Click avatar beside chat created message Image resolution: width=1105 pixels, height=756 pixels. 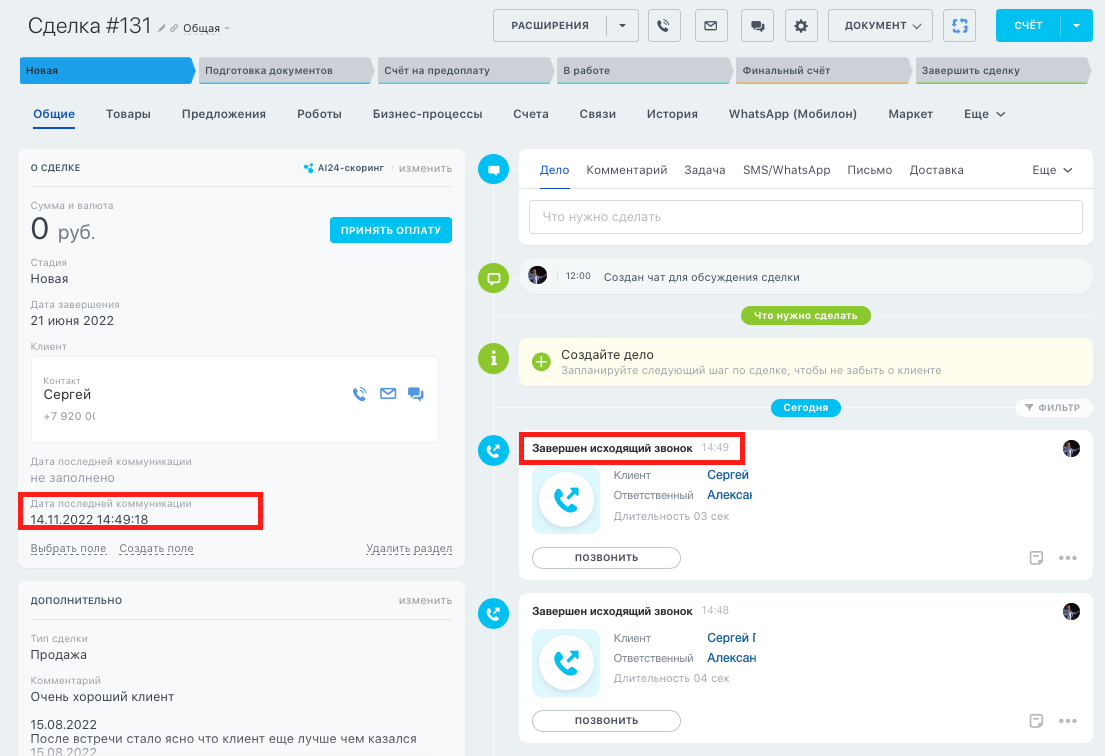(538, 275)
